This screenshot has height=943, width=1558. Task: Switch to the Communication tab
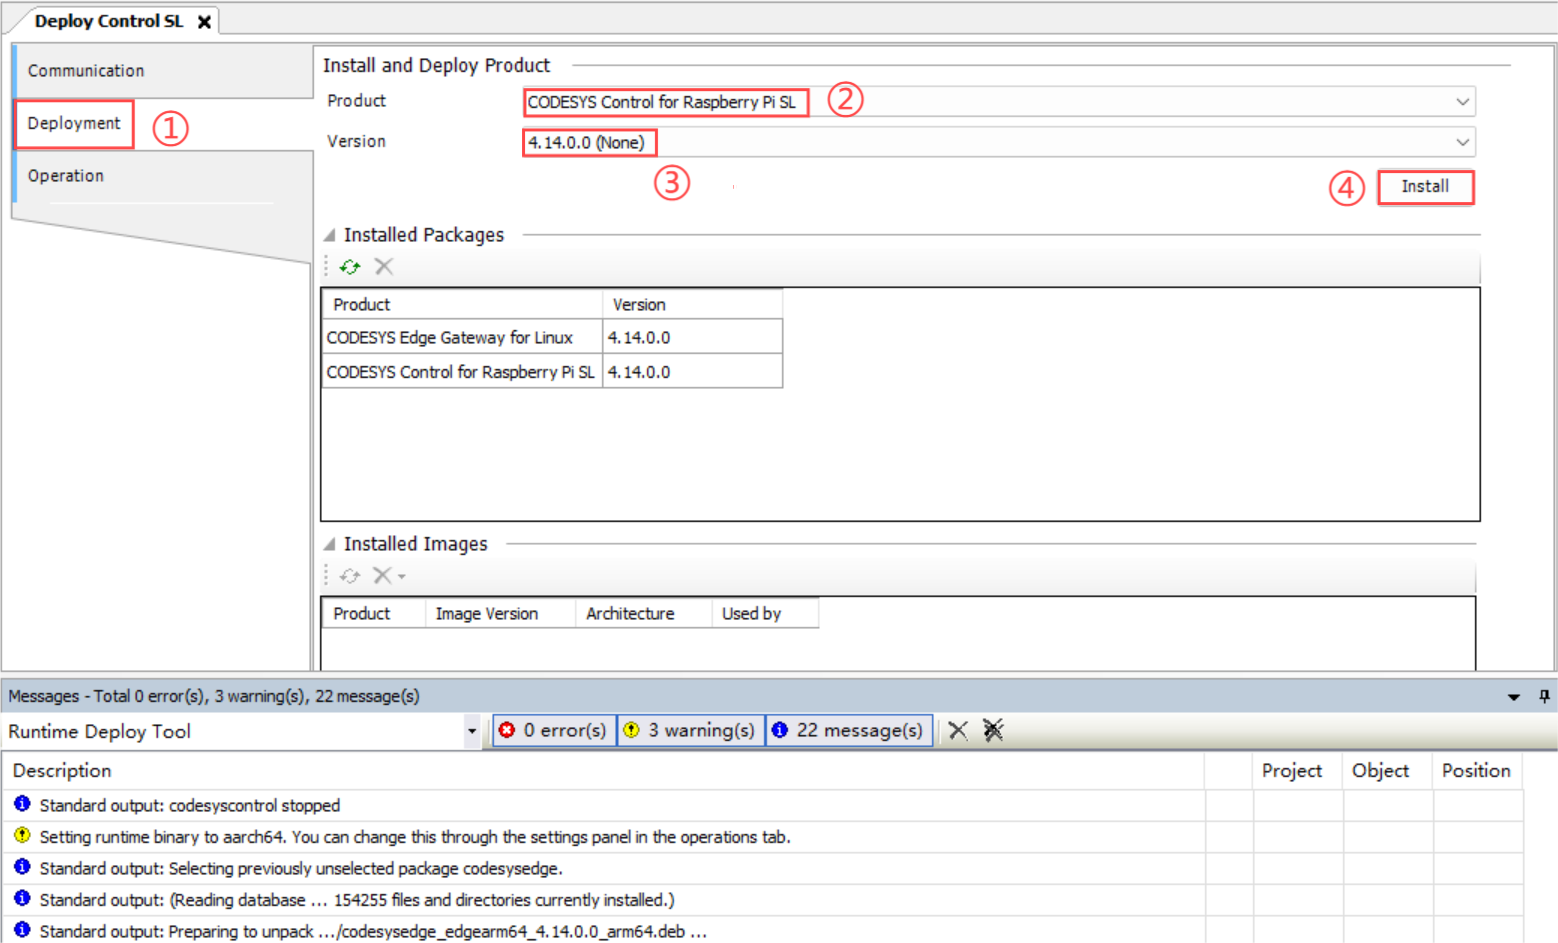tap(86, 71)
